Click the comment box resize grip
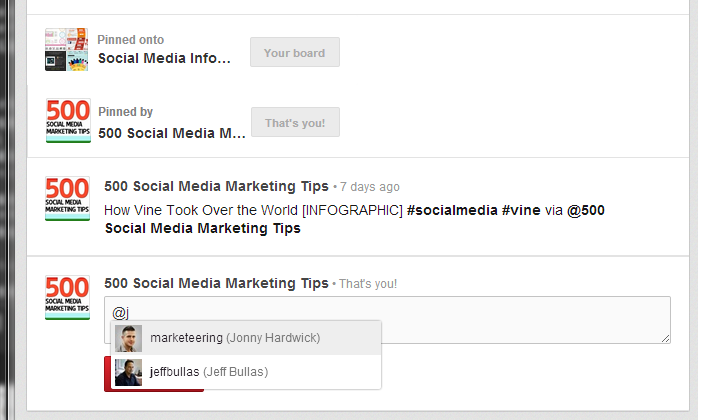701x420 pixels. click(x=665, y=339)
